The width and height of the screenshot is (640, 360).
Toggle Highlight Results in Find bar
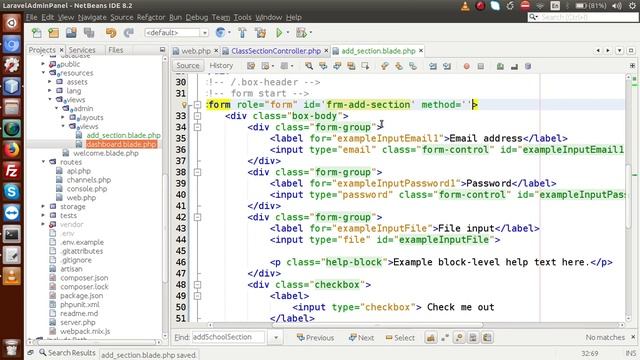(473, 338)
